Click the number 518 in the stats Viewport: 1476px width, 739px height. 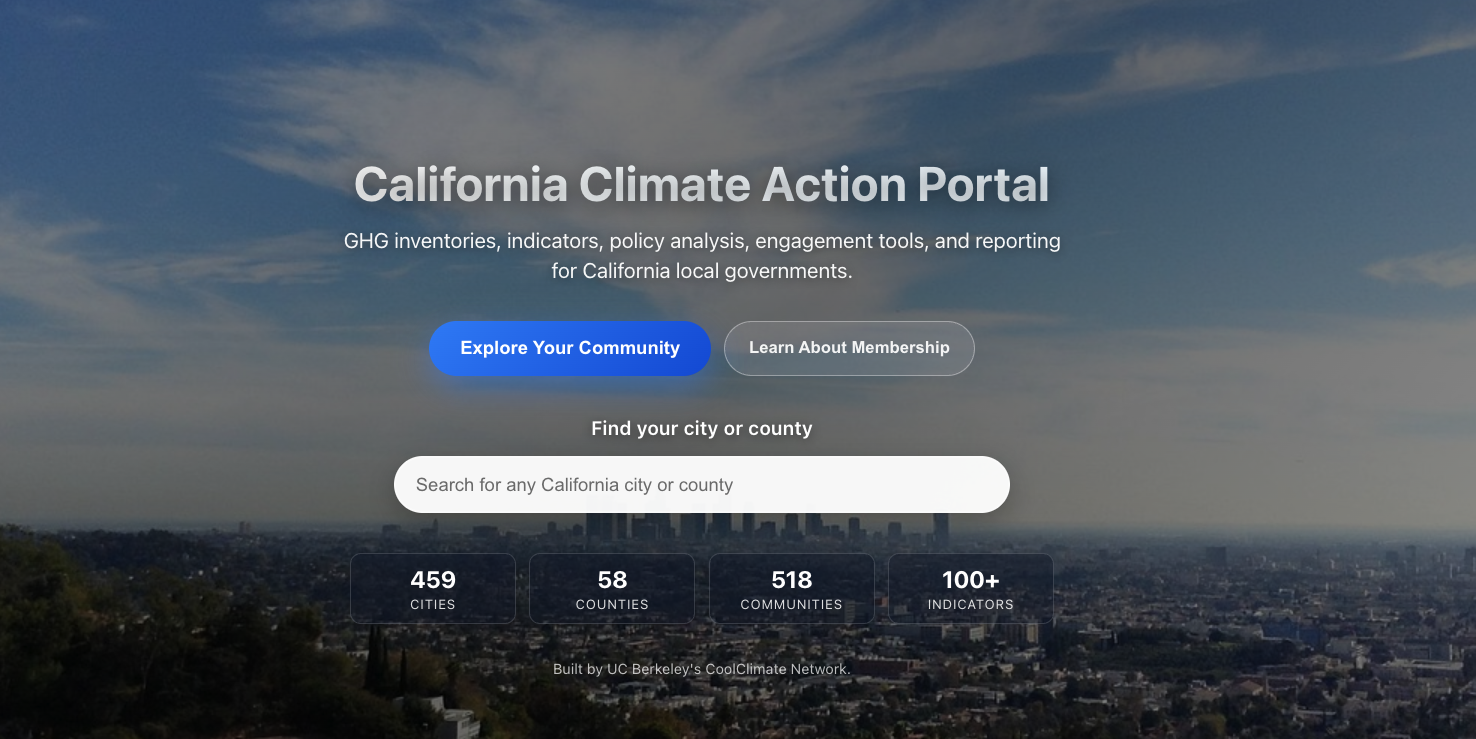coord(792,580)
